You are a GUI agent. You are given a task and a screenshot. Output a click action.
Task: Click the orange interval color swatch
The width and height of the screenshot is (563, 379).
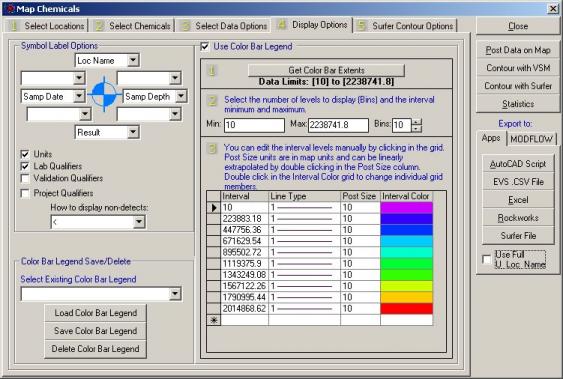point(406,298)
